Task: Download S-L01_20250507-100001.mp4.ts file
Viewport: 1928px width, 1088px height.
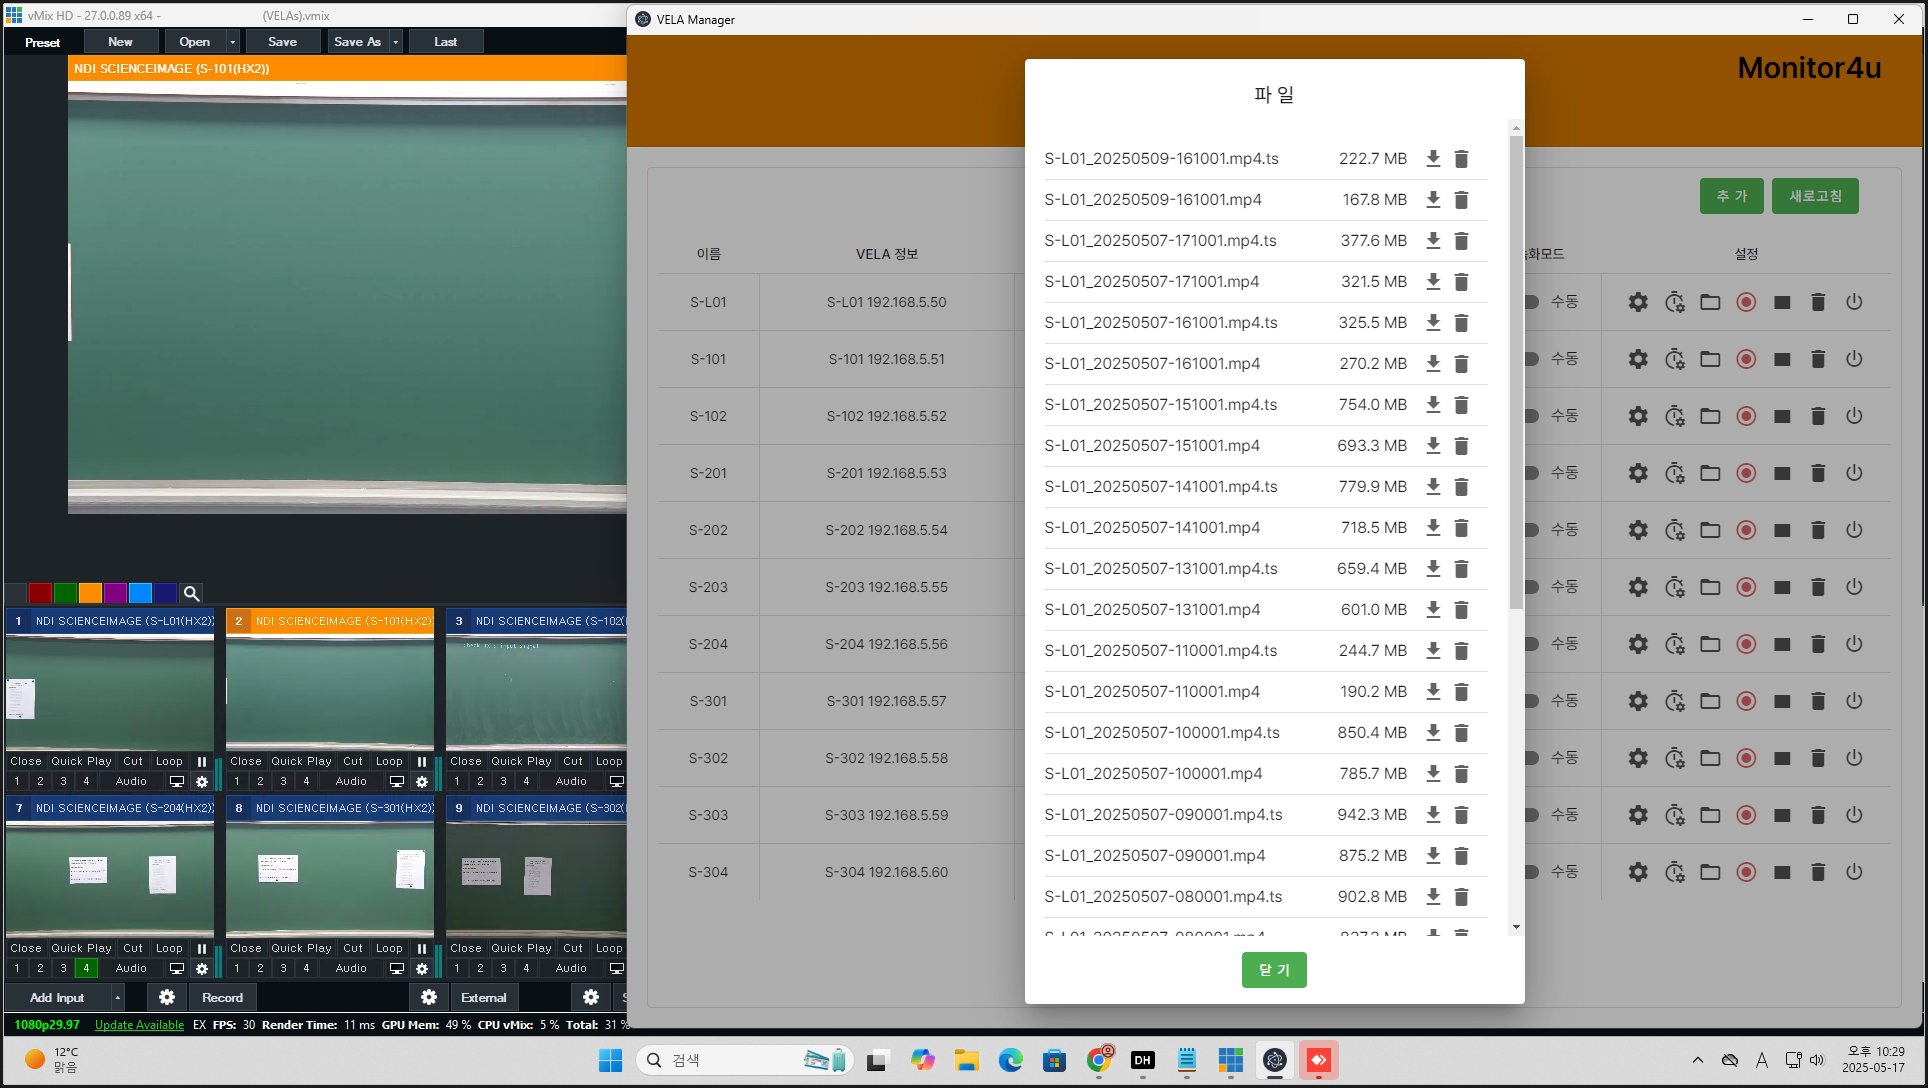Action: pos(1433,733)
